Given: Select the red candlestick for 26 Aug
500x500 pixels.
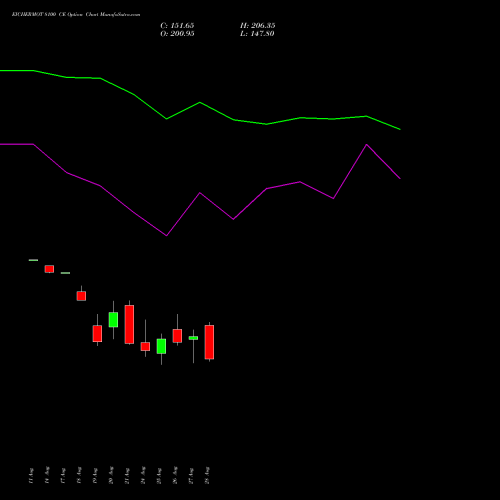Looking at the screenshot, I should tap(177, 336).
